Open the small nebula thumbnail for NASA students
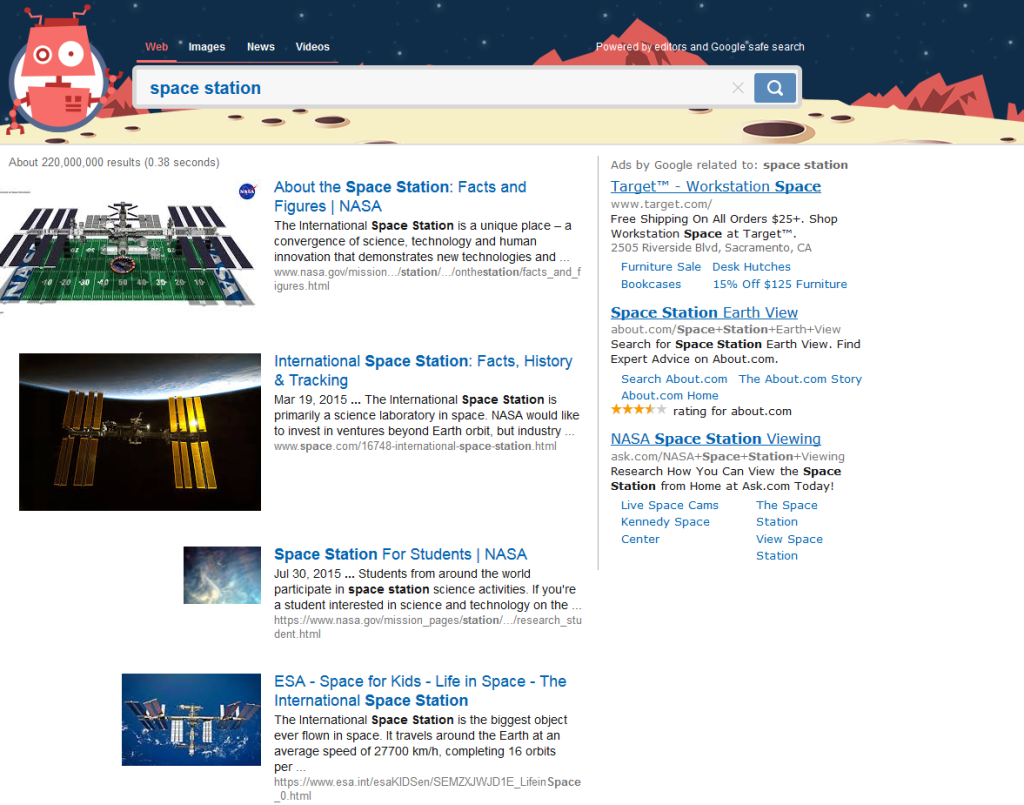This screenshot has width=1024, height=805. pyautogui.click(x=222, y=575)
